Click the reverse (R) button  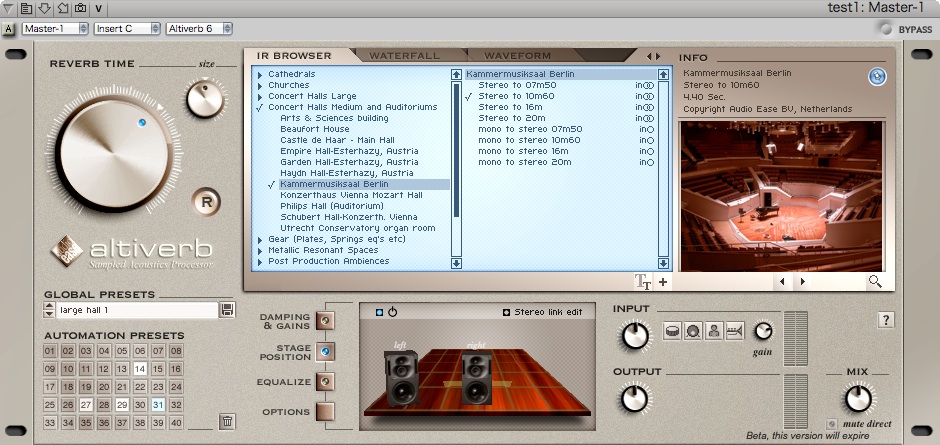tap(206, 202)
